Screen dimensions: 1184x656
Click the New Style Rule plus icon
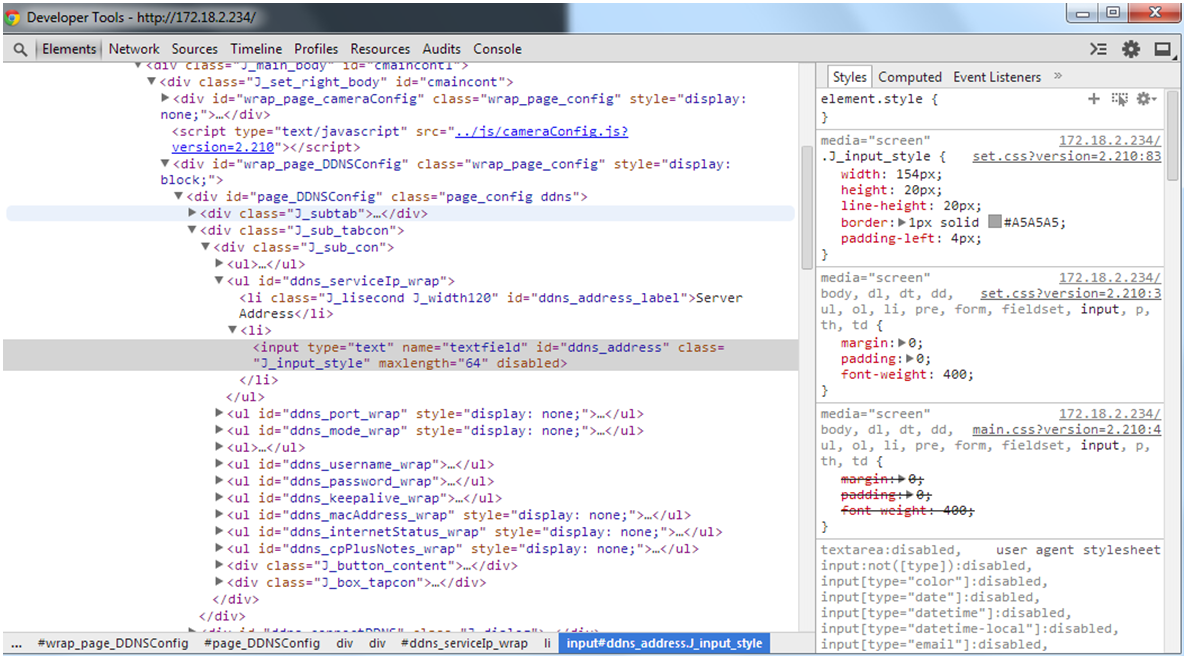click(1093, 99)
